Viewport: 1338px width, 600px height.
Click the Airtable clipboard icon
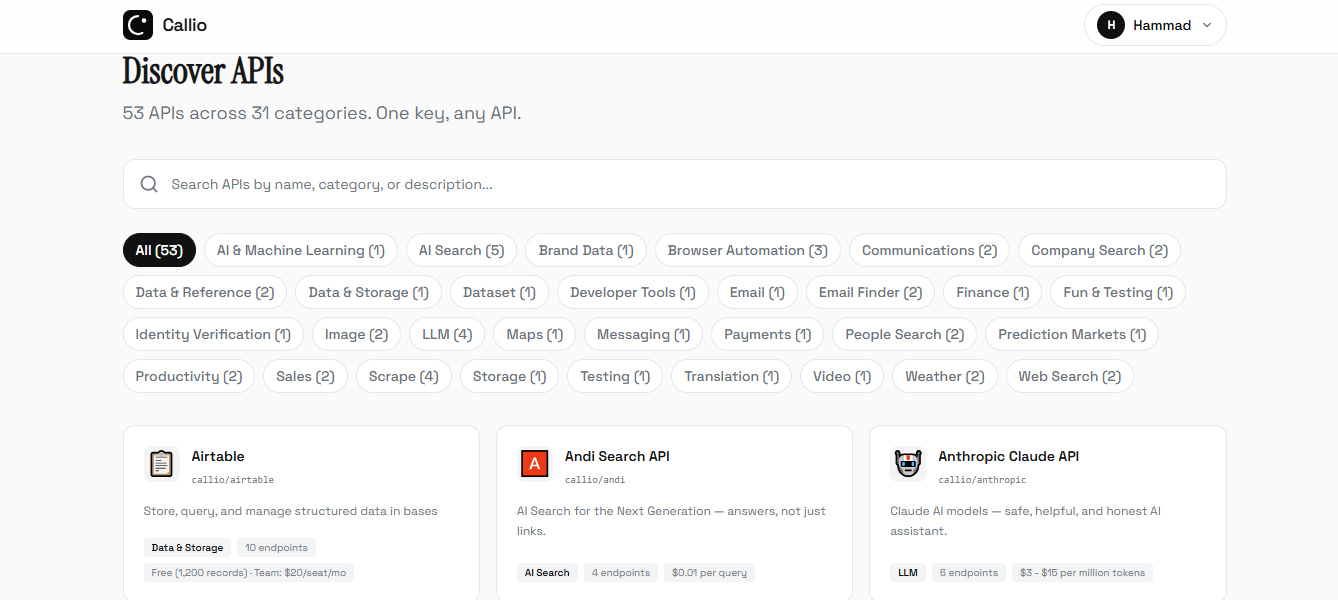161,464
